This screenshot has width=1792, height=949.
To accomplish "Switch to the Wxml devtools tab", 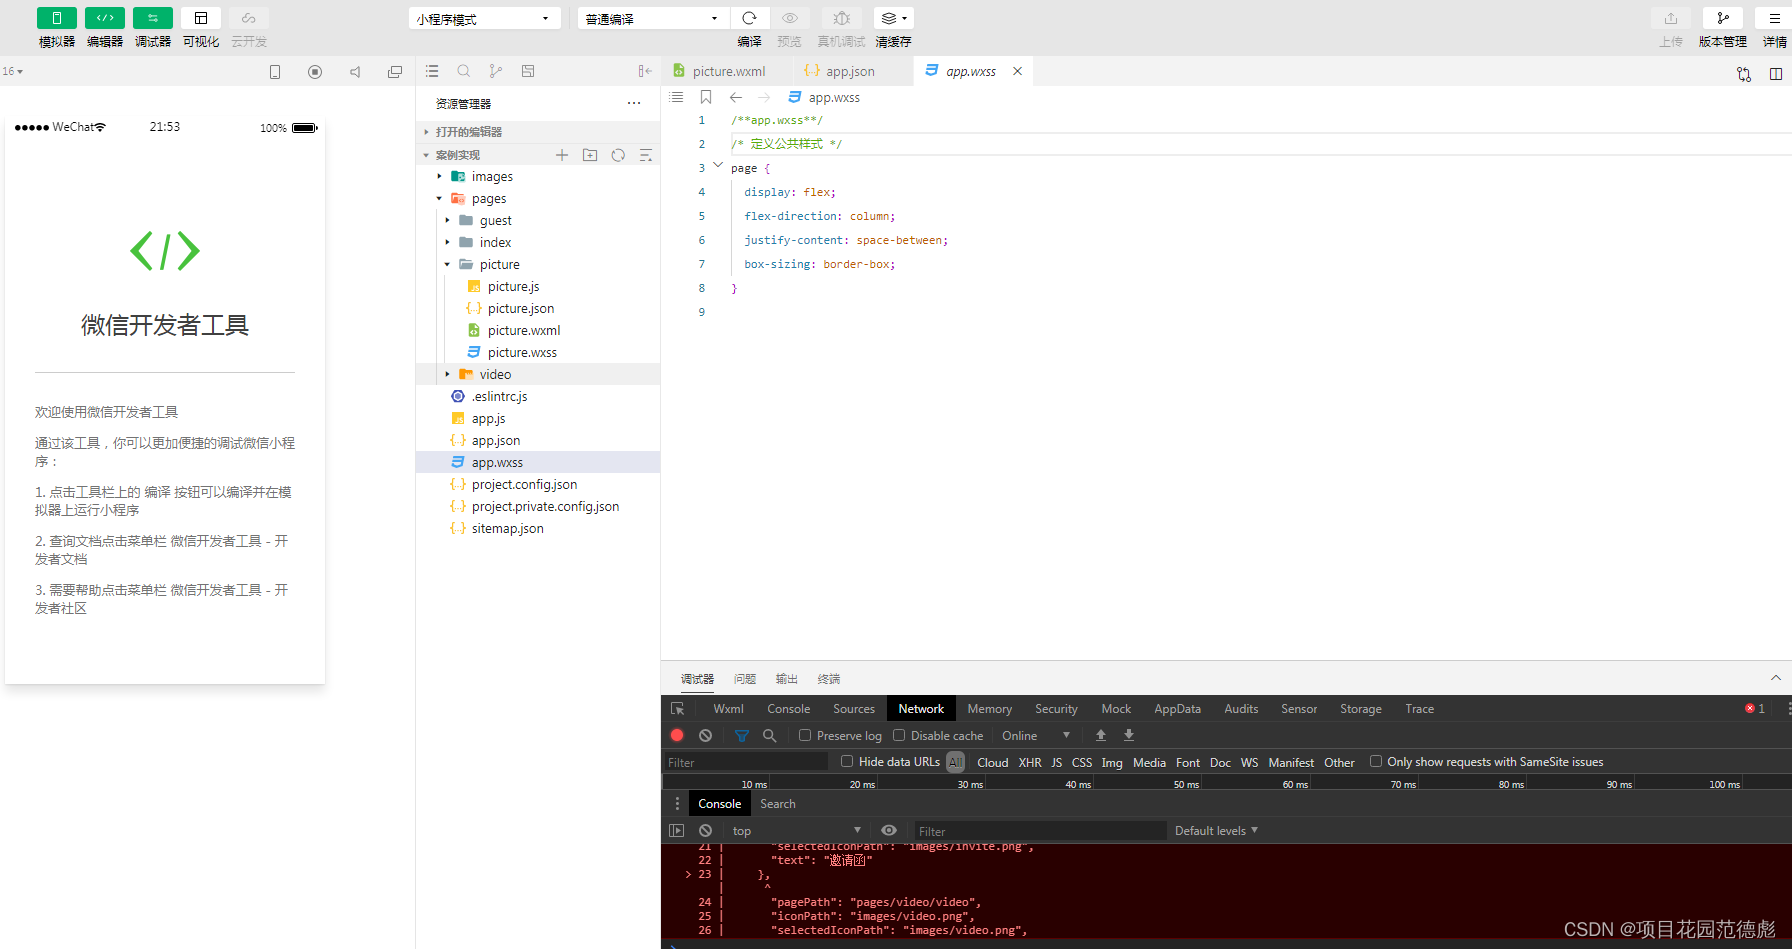I will 728,709.
